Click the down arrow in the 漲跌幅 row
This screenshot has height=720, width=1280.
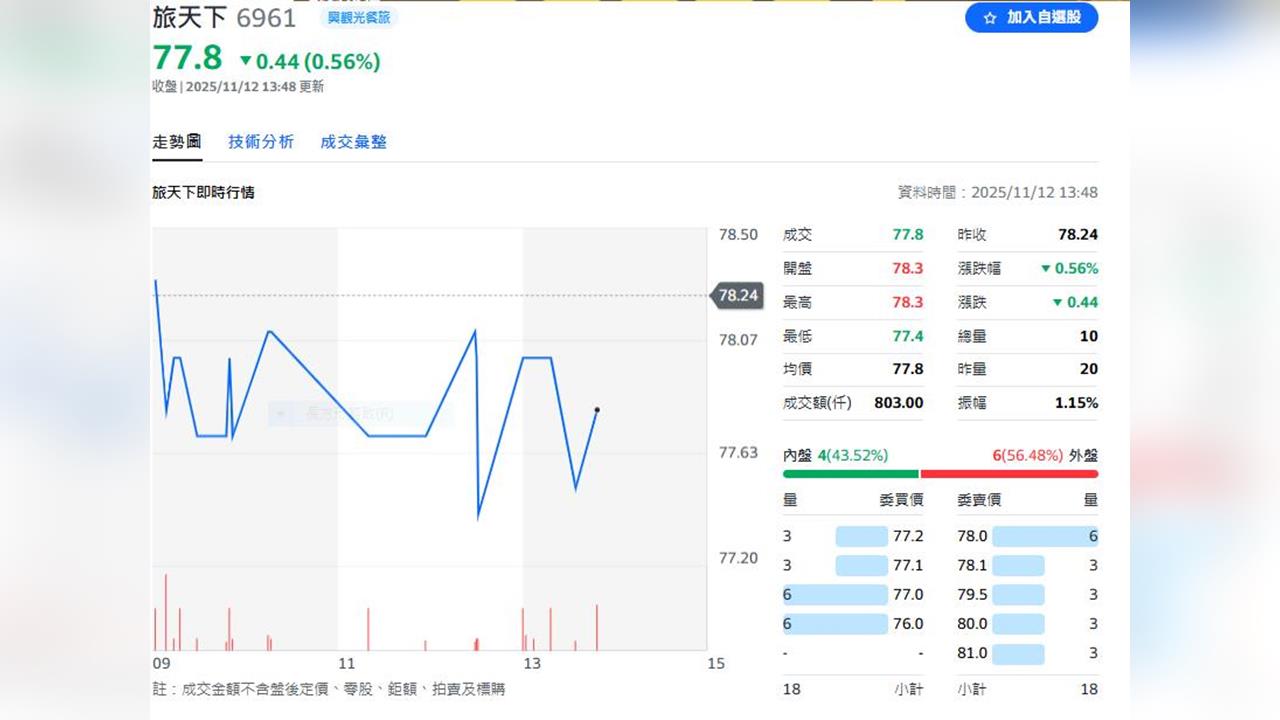pyautogui.click(x=1045, y=269)
